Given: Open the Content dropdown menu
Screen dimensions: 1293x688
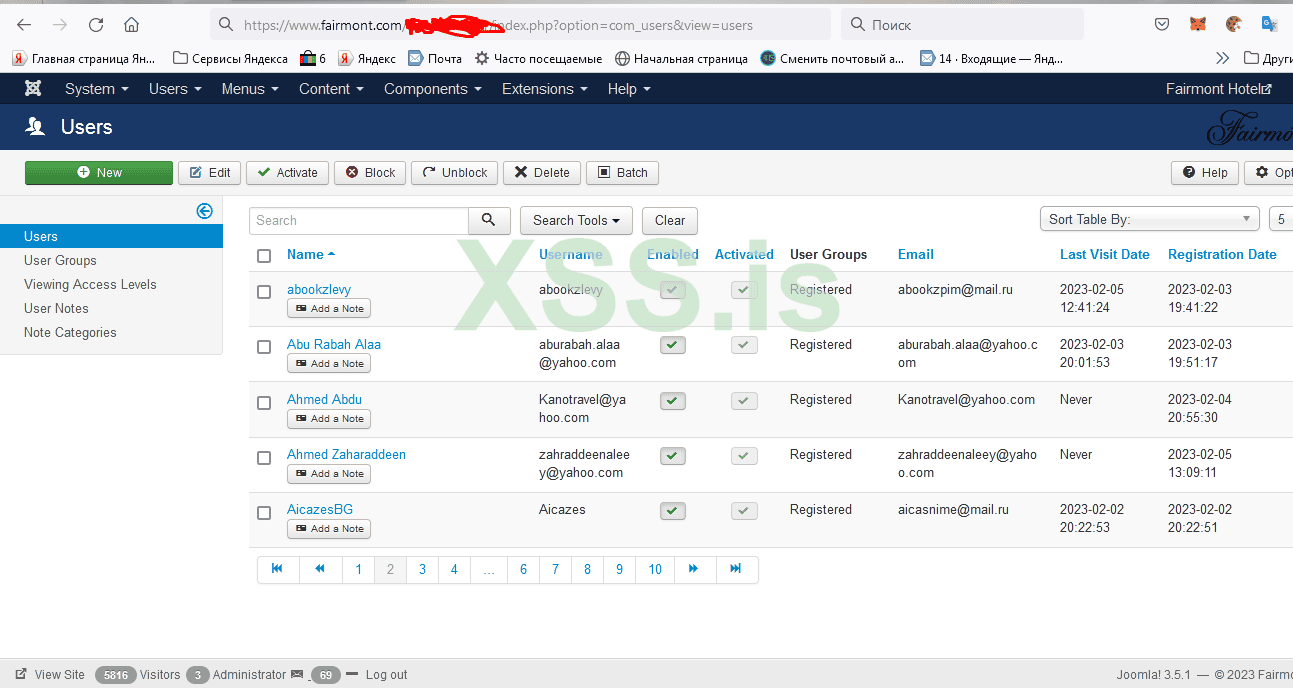Looking at the screenshot, I should (331, 89).
